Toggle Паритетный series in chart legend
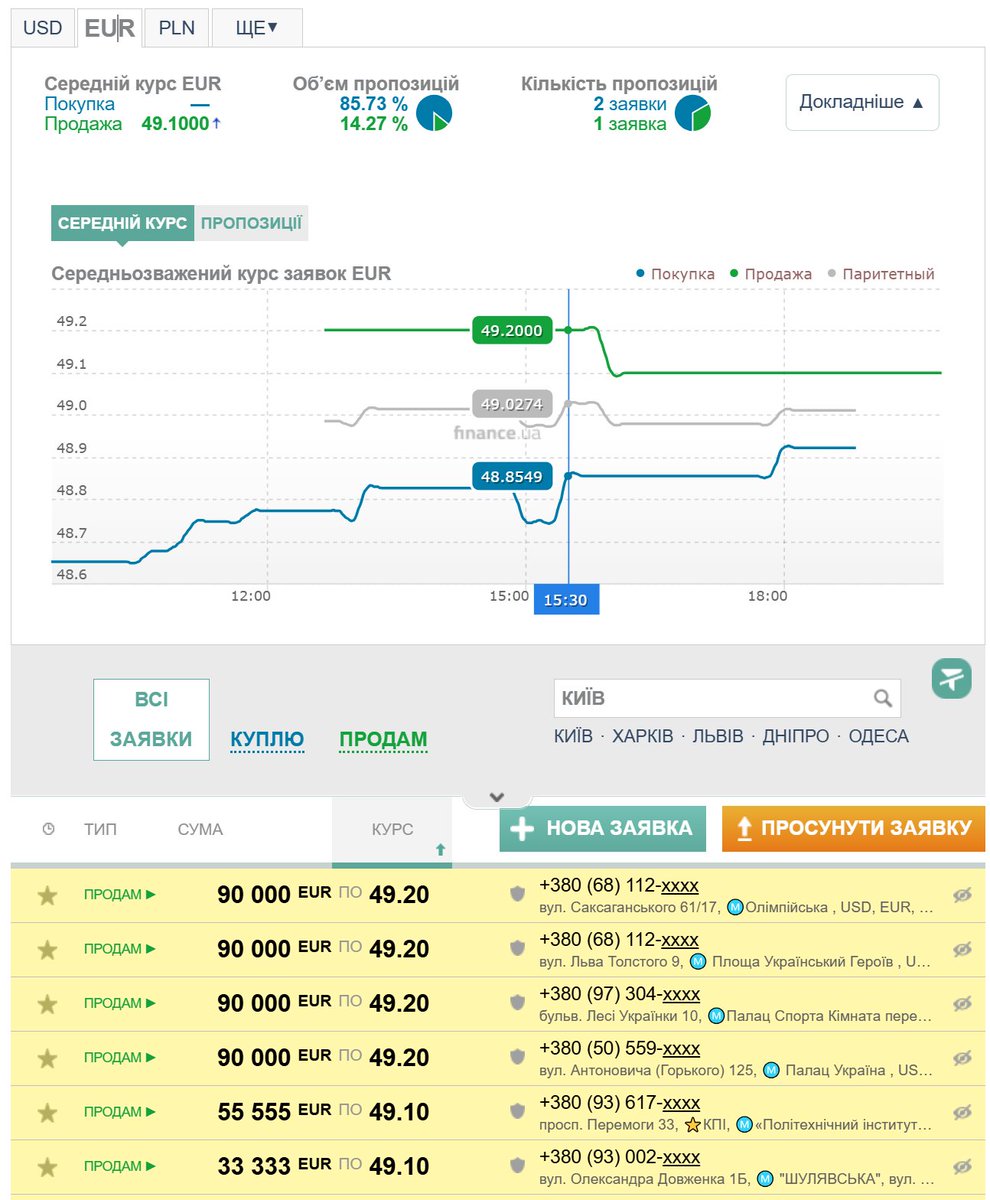 pos(881,274)
